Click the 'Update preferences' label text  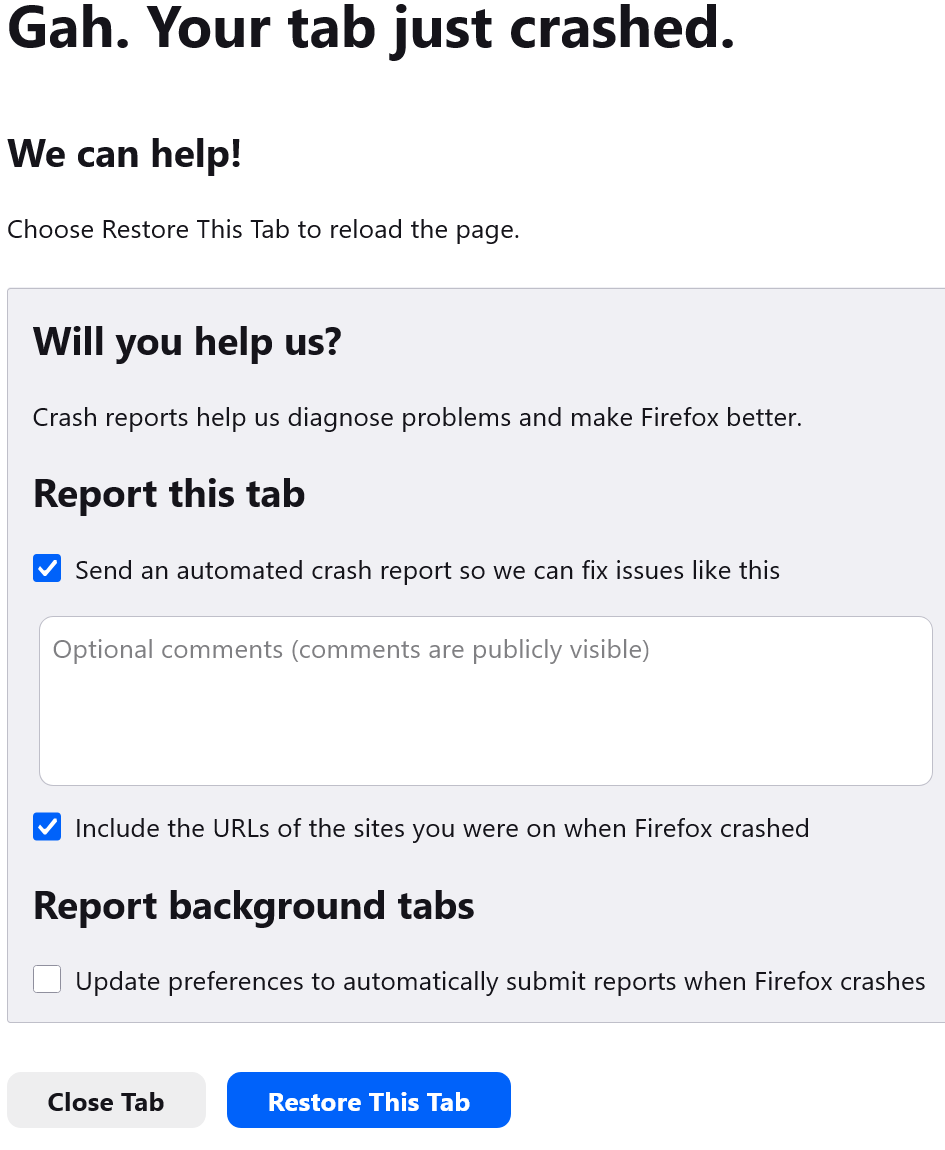500,981
